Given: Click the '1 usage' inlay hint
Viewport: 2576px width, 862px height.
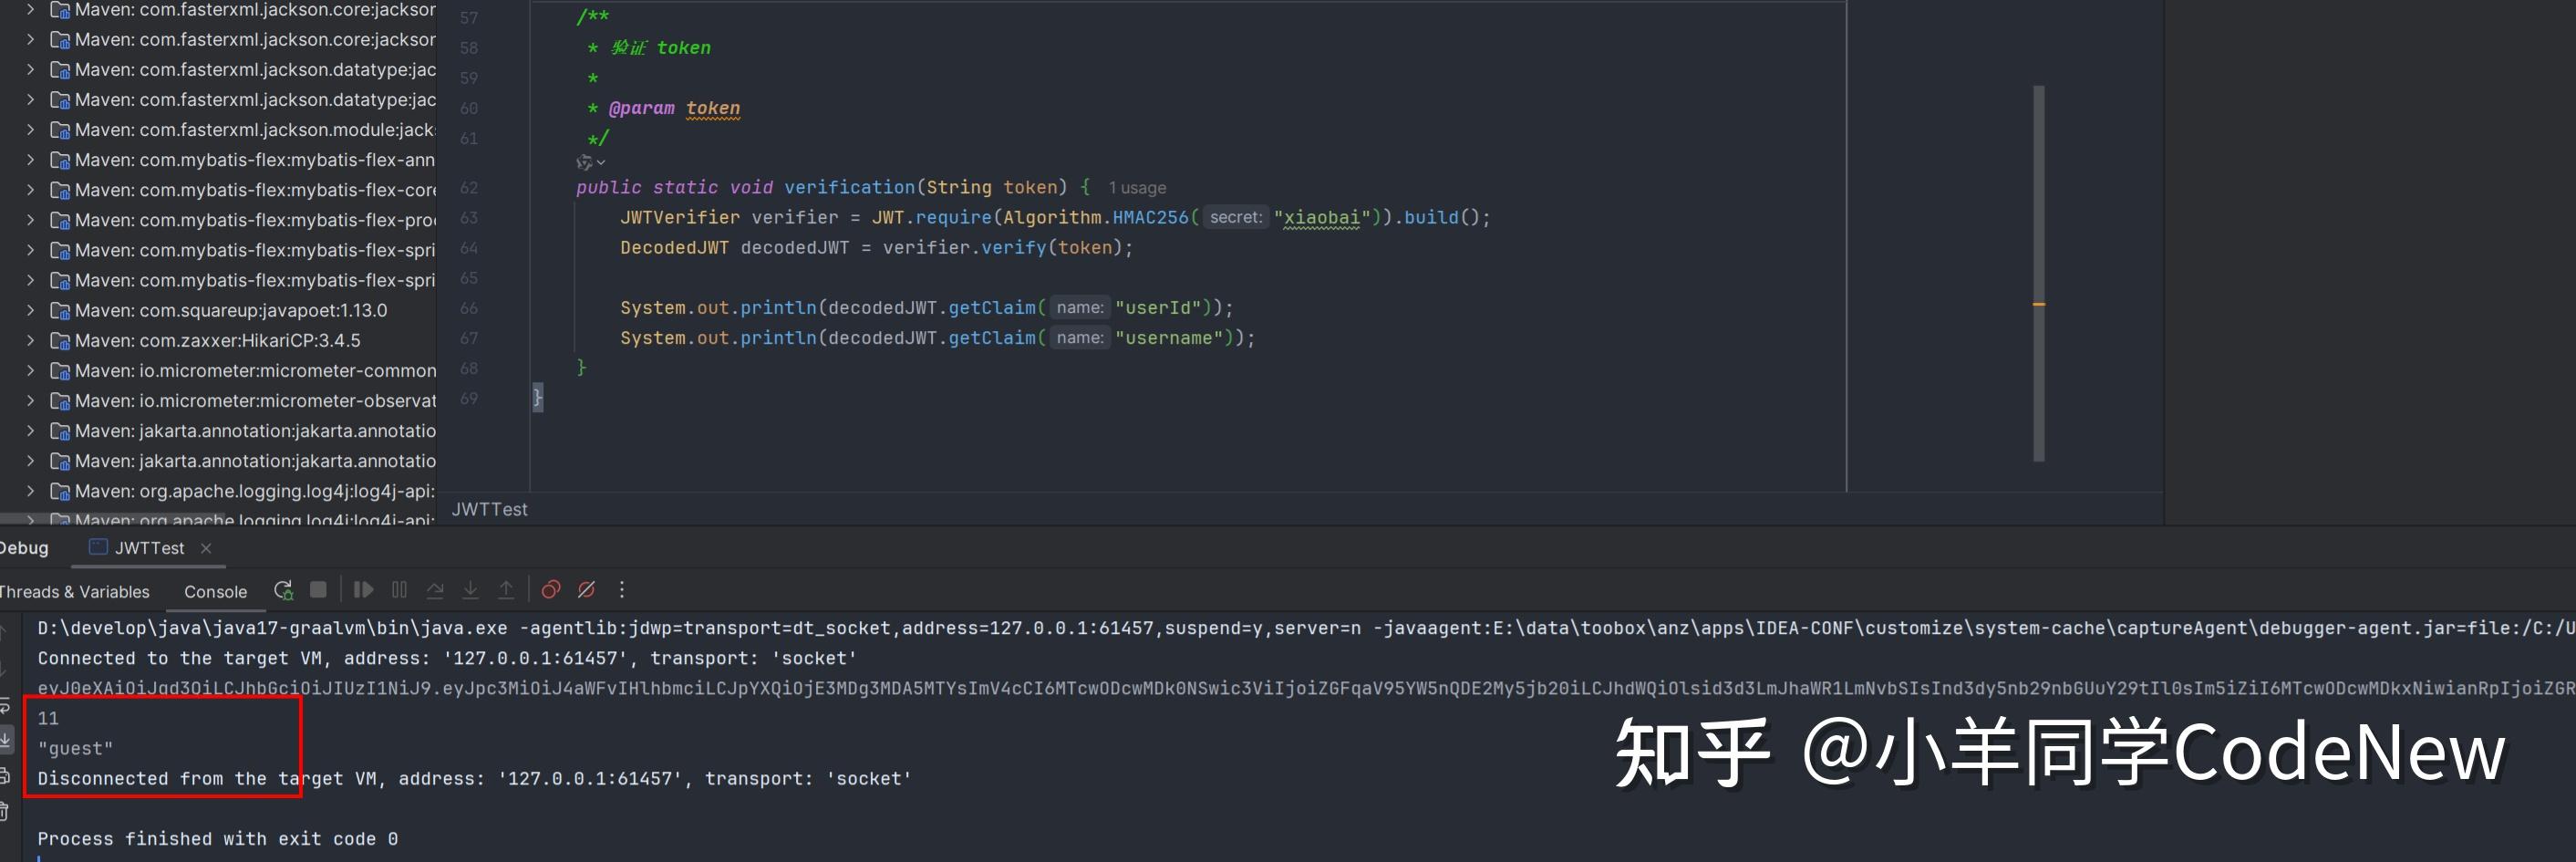Looking at the screenshot, I should (x=1137, y=188).
